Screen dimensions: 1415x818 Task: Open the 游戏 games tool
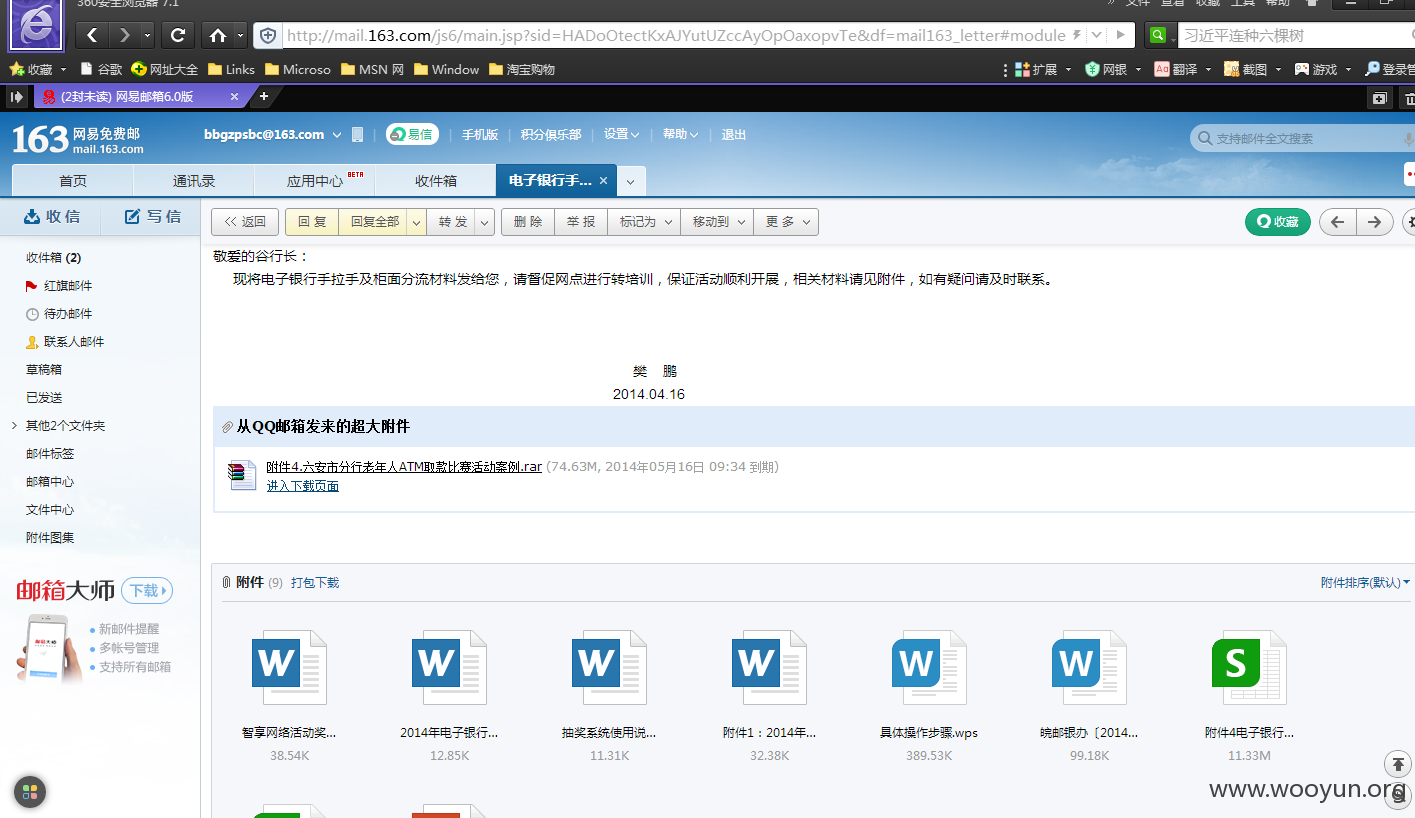(x=1316, y=70)
